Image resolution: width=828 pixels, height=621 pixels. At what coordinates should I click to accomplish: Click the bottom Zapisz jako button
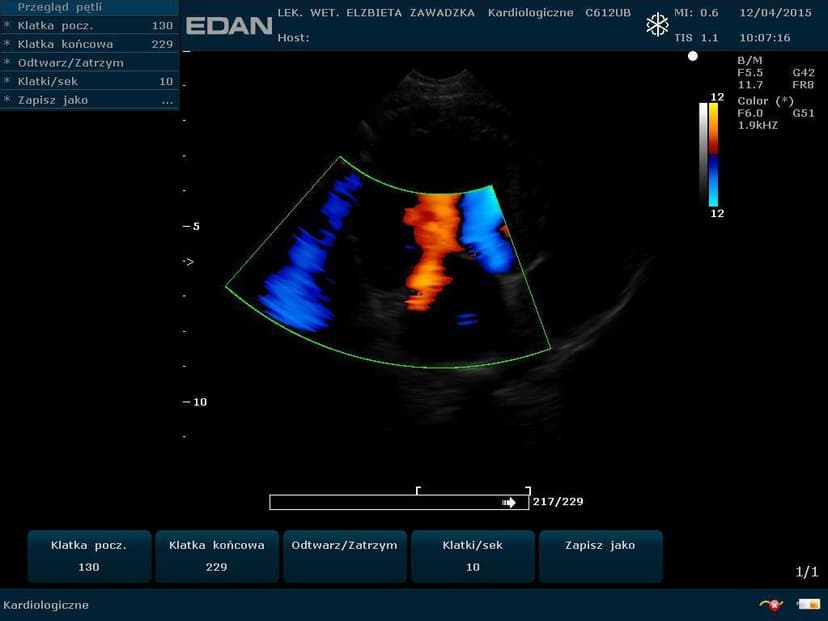tap(600, 556)
